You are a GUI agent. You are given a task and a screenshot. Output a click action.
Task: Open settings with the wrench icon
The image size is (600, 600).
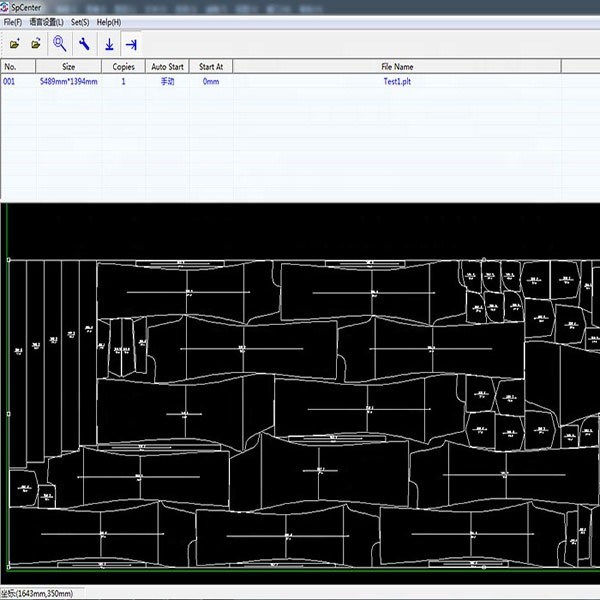(85, 44)
